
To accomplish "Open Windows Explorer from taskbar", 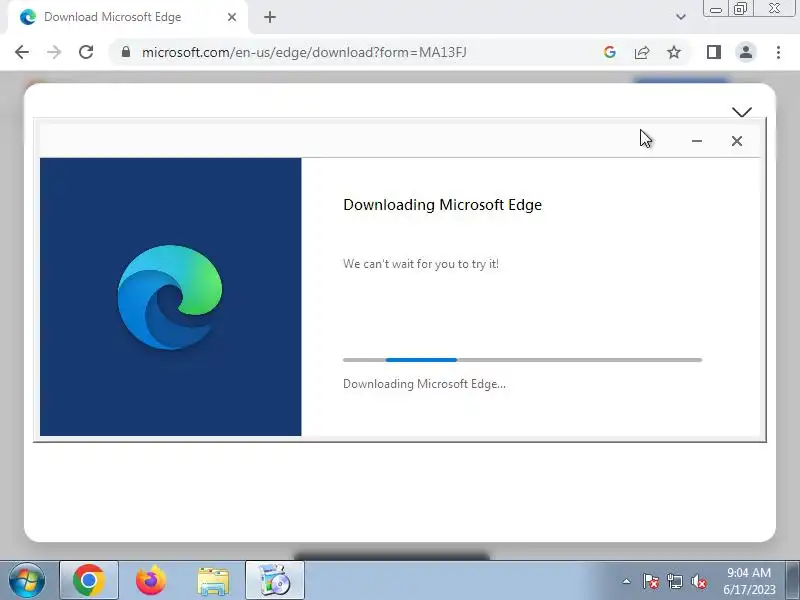I will pos(213,581).
